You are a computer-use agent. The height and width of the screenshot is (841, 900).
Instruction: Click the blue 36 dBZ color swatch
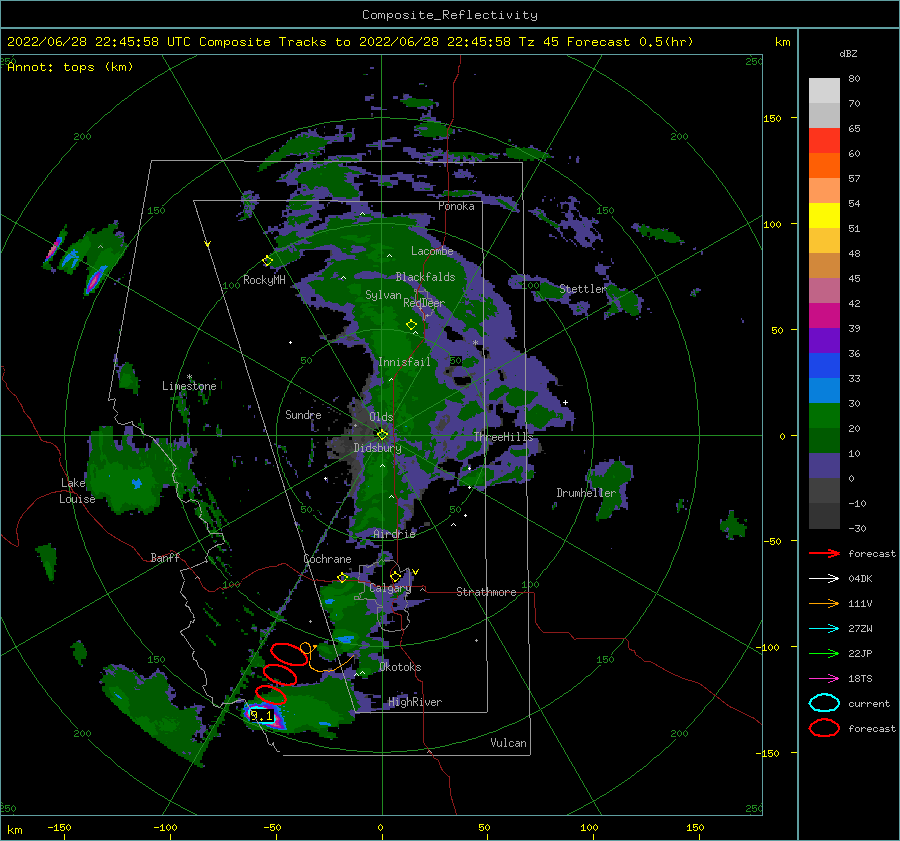[x=824, y=366]
